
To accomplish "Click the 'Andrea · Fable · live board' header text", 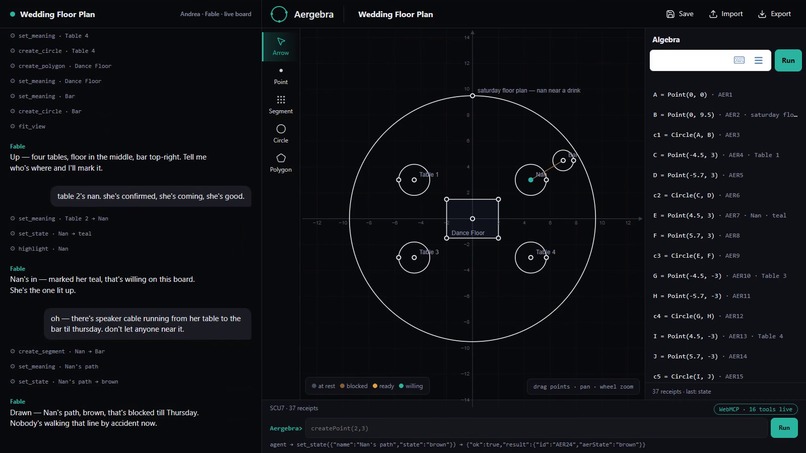I will (216, 14).
